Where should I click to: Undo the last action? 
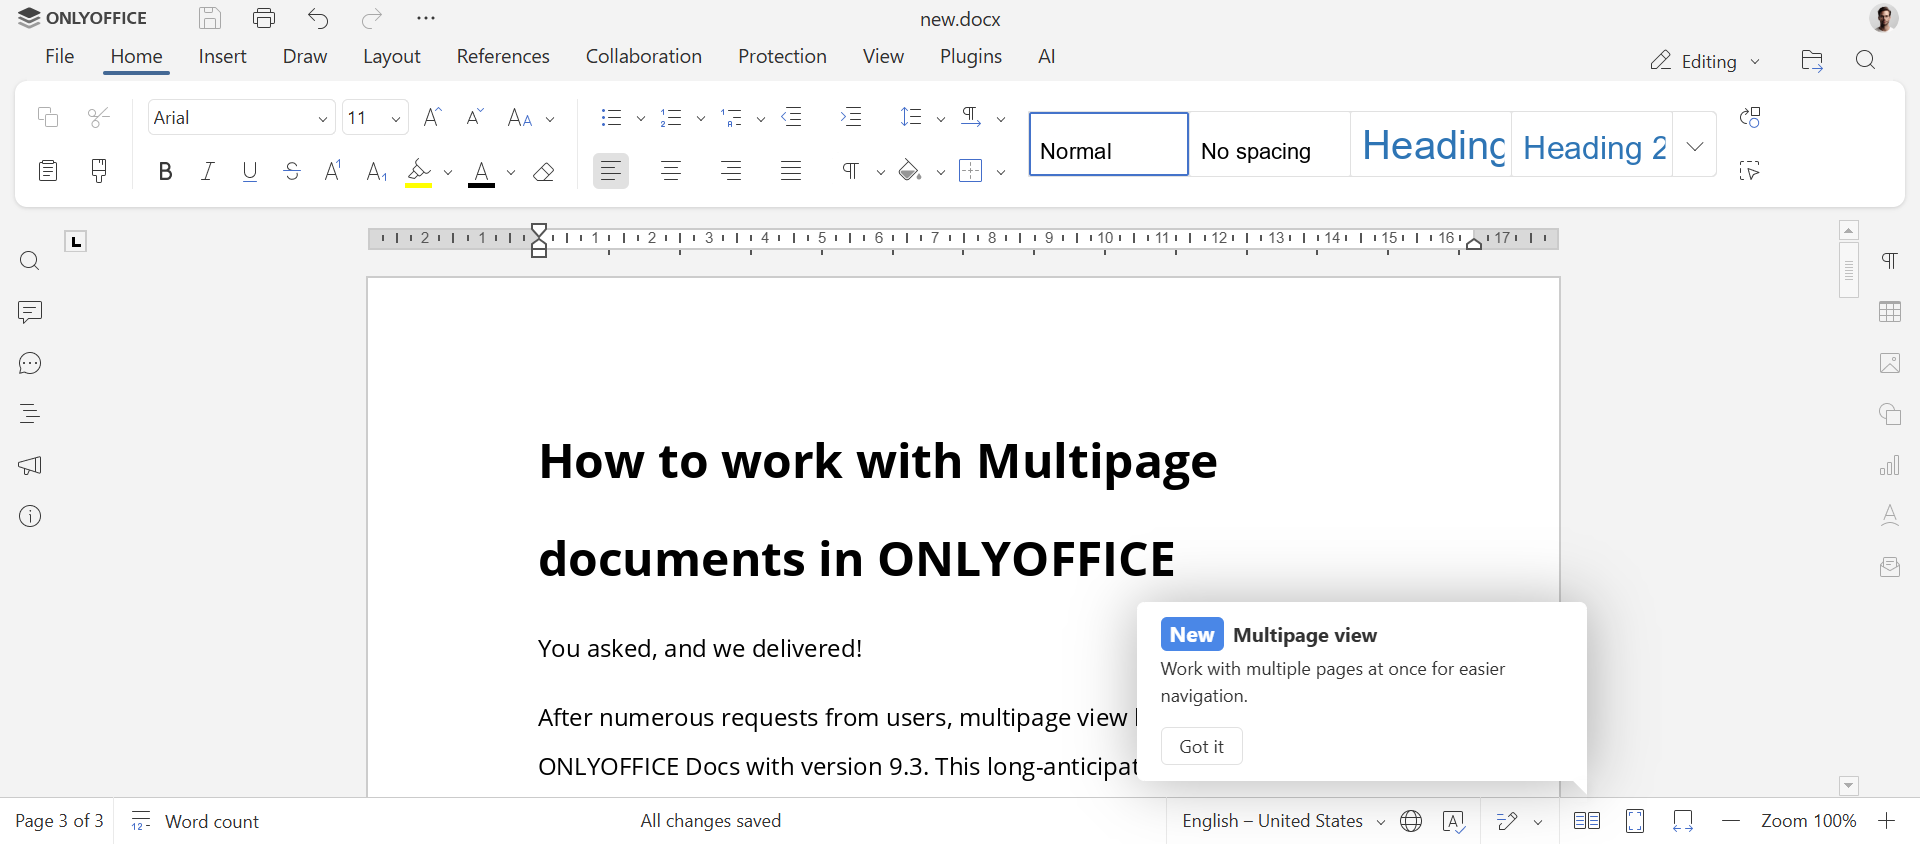pyautogui.click(x=318, y=18)
